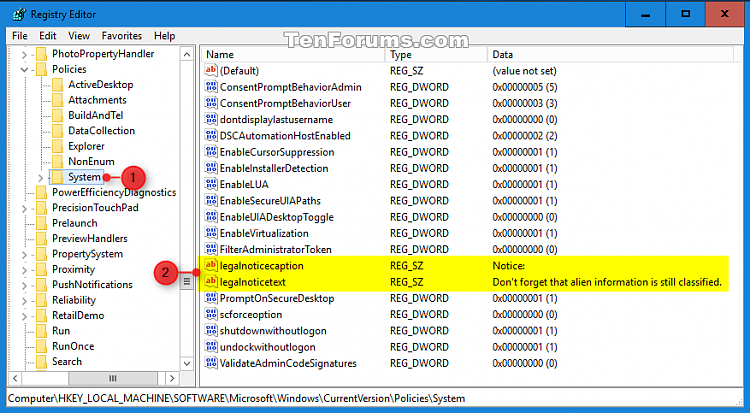Expand the PropertySystem key

point(24,255)
